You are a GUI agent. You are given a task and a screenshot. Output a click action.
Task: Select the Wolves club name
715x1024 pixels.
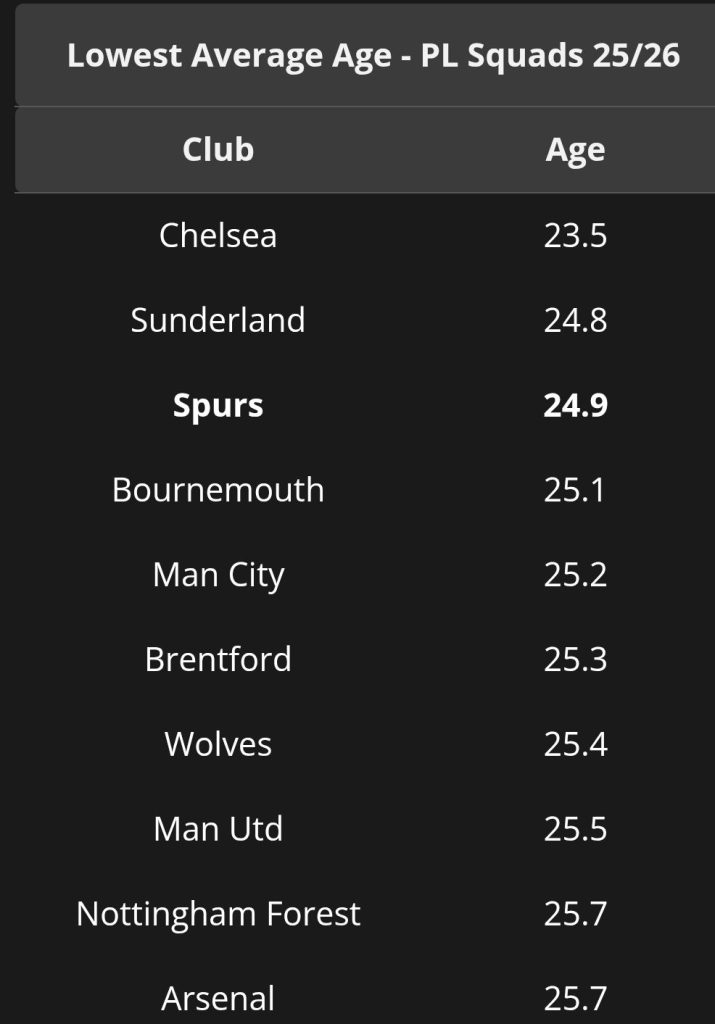(218, 744)
